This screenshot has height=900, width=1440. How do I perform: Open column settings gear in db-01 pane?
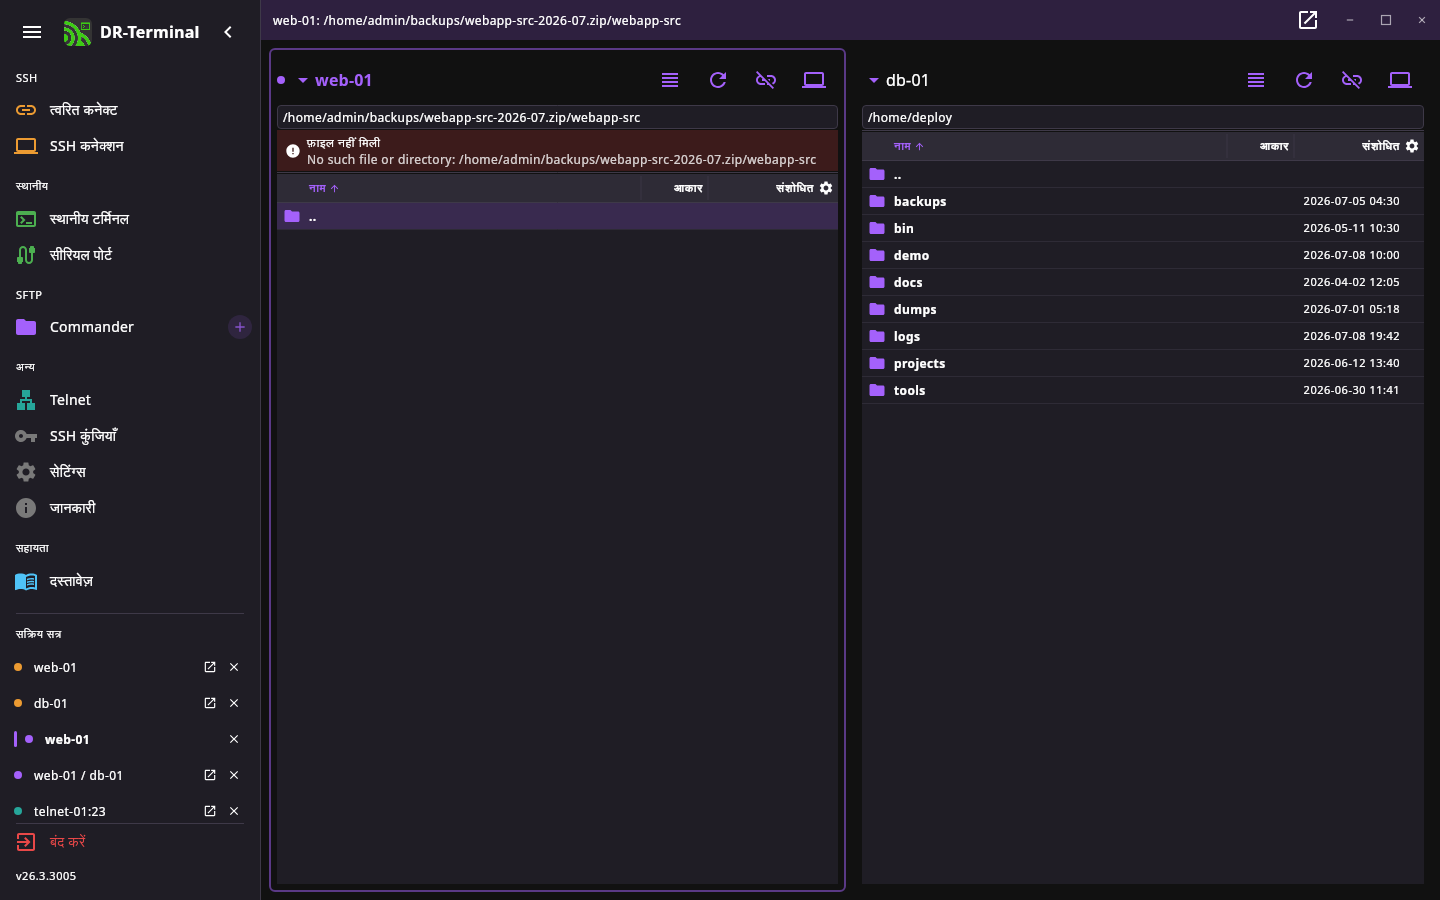tap(1412, 146)
